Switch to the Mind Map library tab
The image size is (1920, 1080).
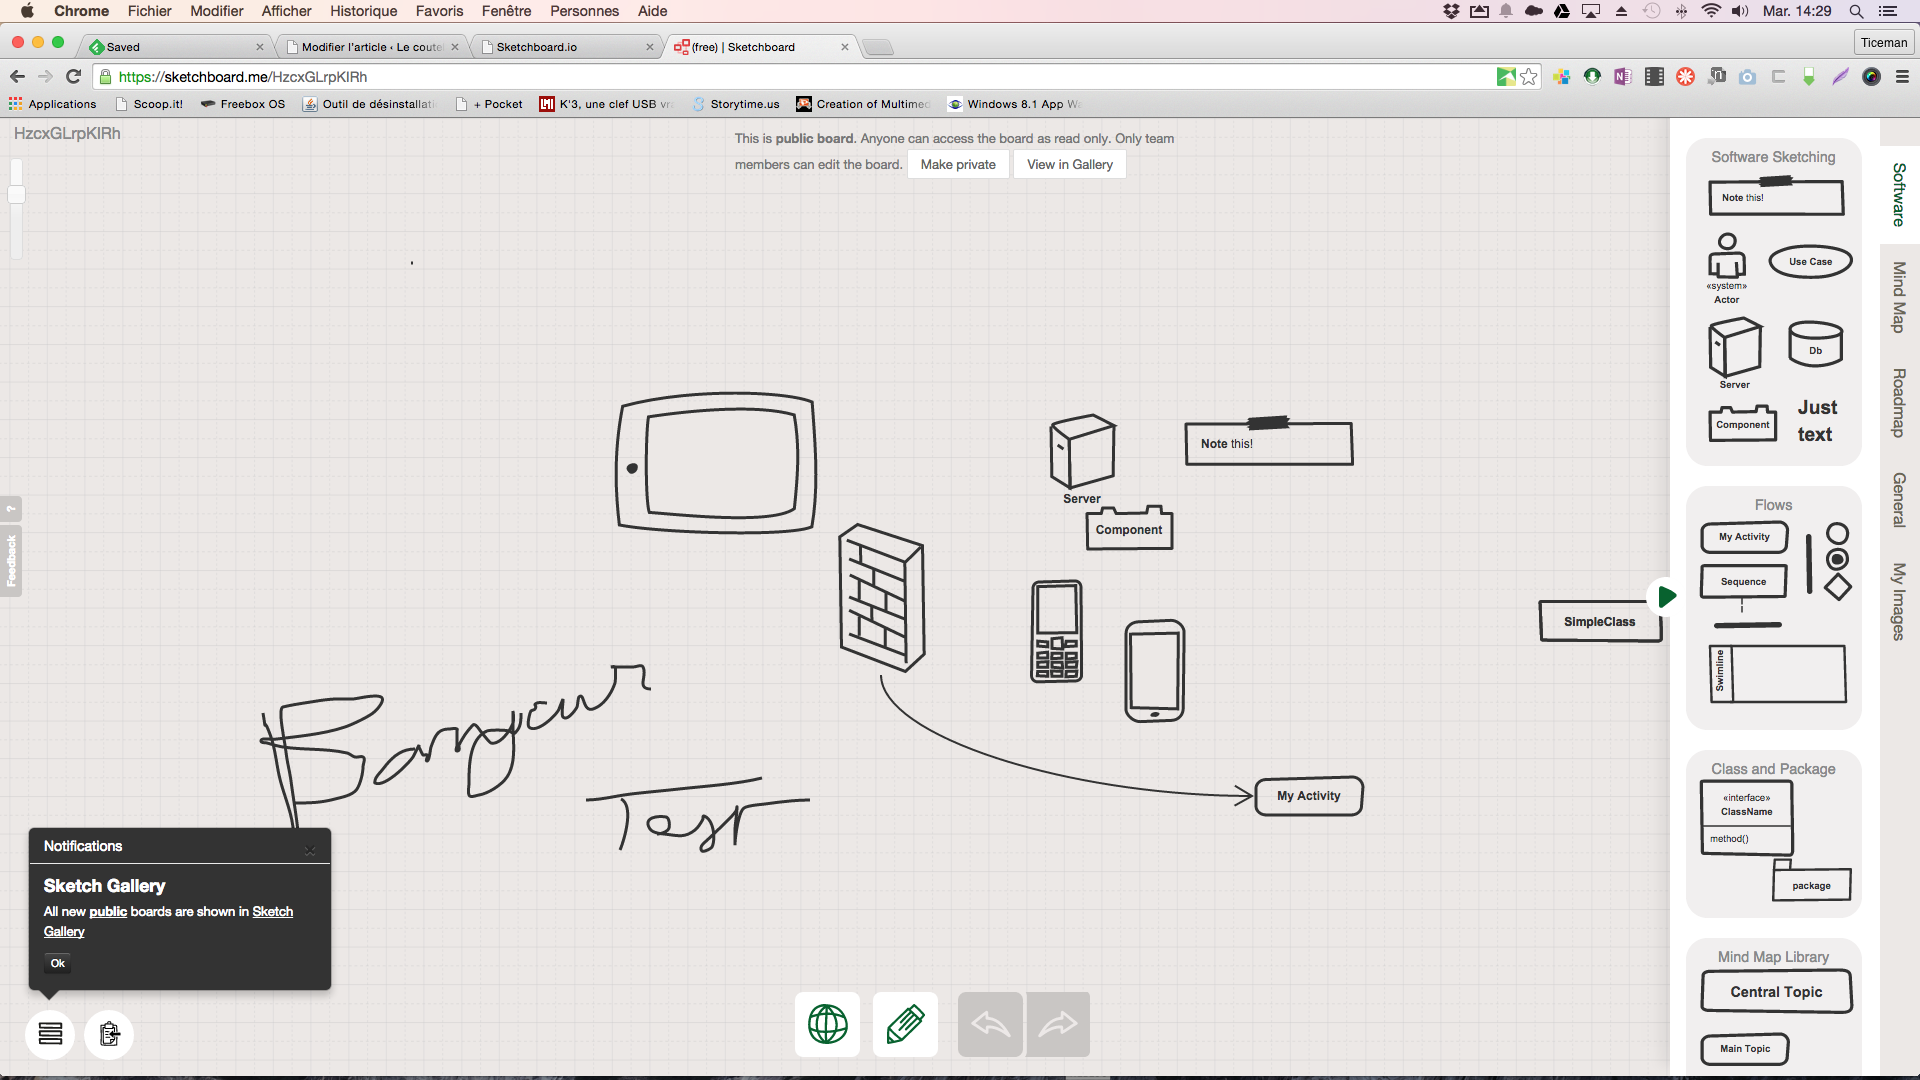tap(1899, 297)
